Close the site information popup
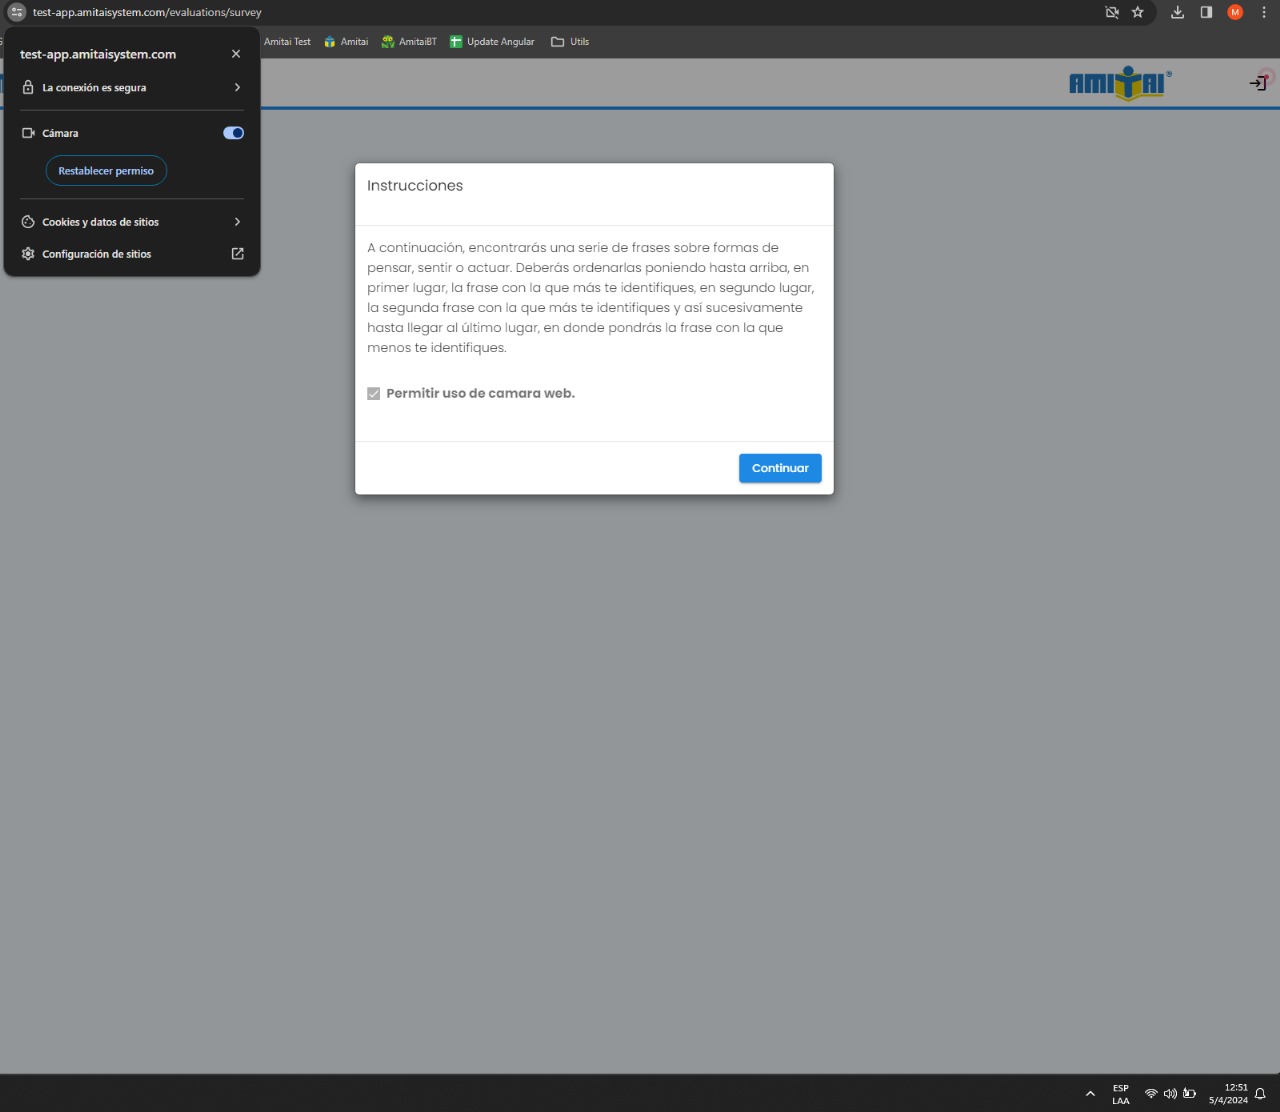This screenshot has width=1280, height=1112. point(236,54)
